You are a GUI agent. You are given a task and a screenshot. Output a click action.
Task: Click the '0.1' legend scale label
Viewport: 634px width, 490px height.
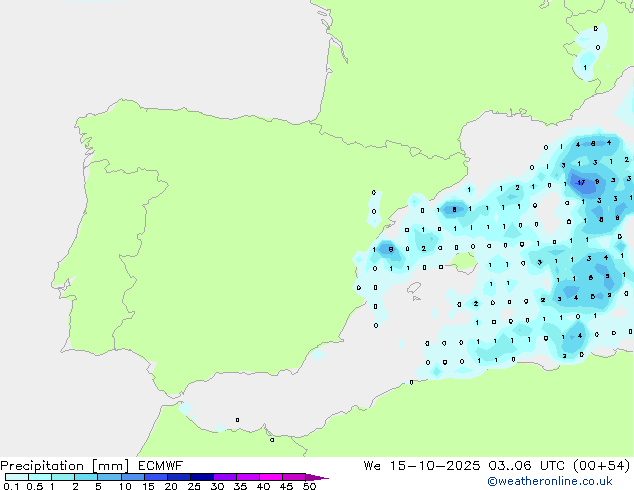click(11, 486)
